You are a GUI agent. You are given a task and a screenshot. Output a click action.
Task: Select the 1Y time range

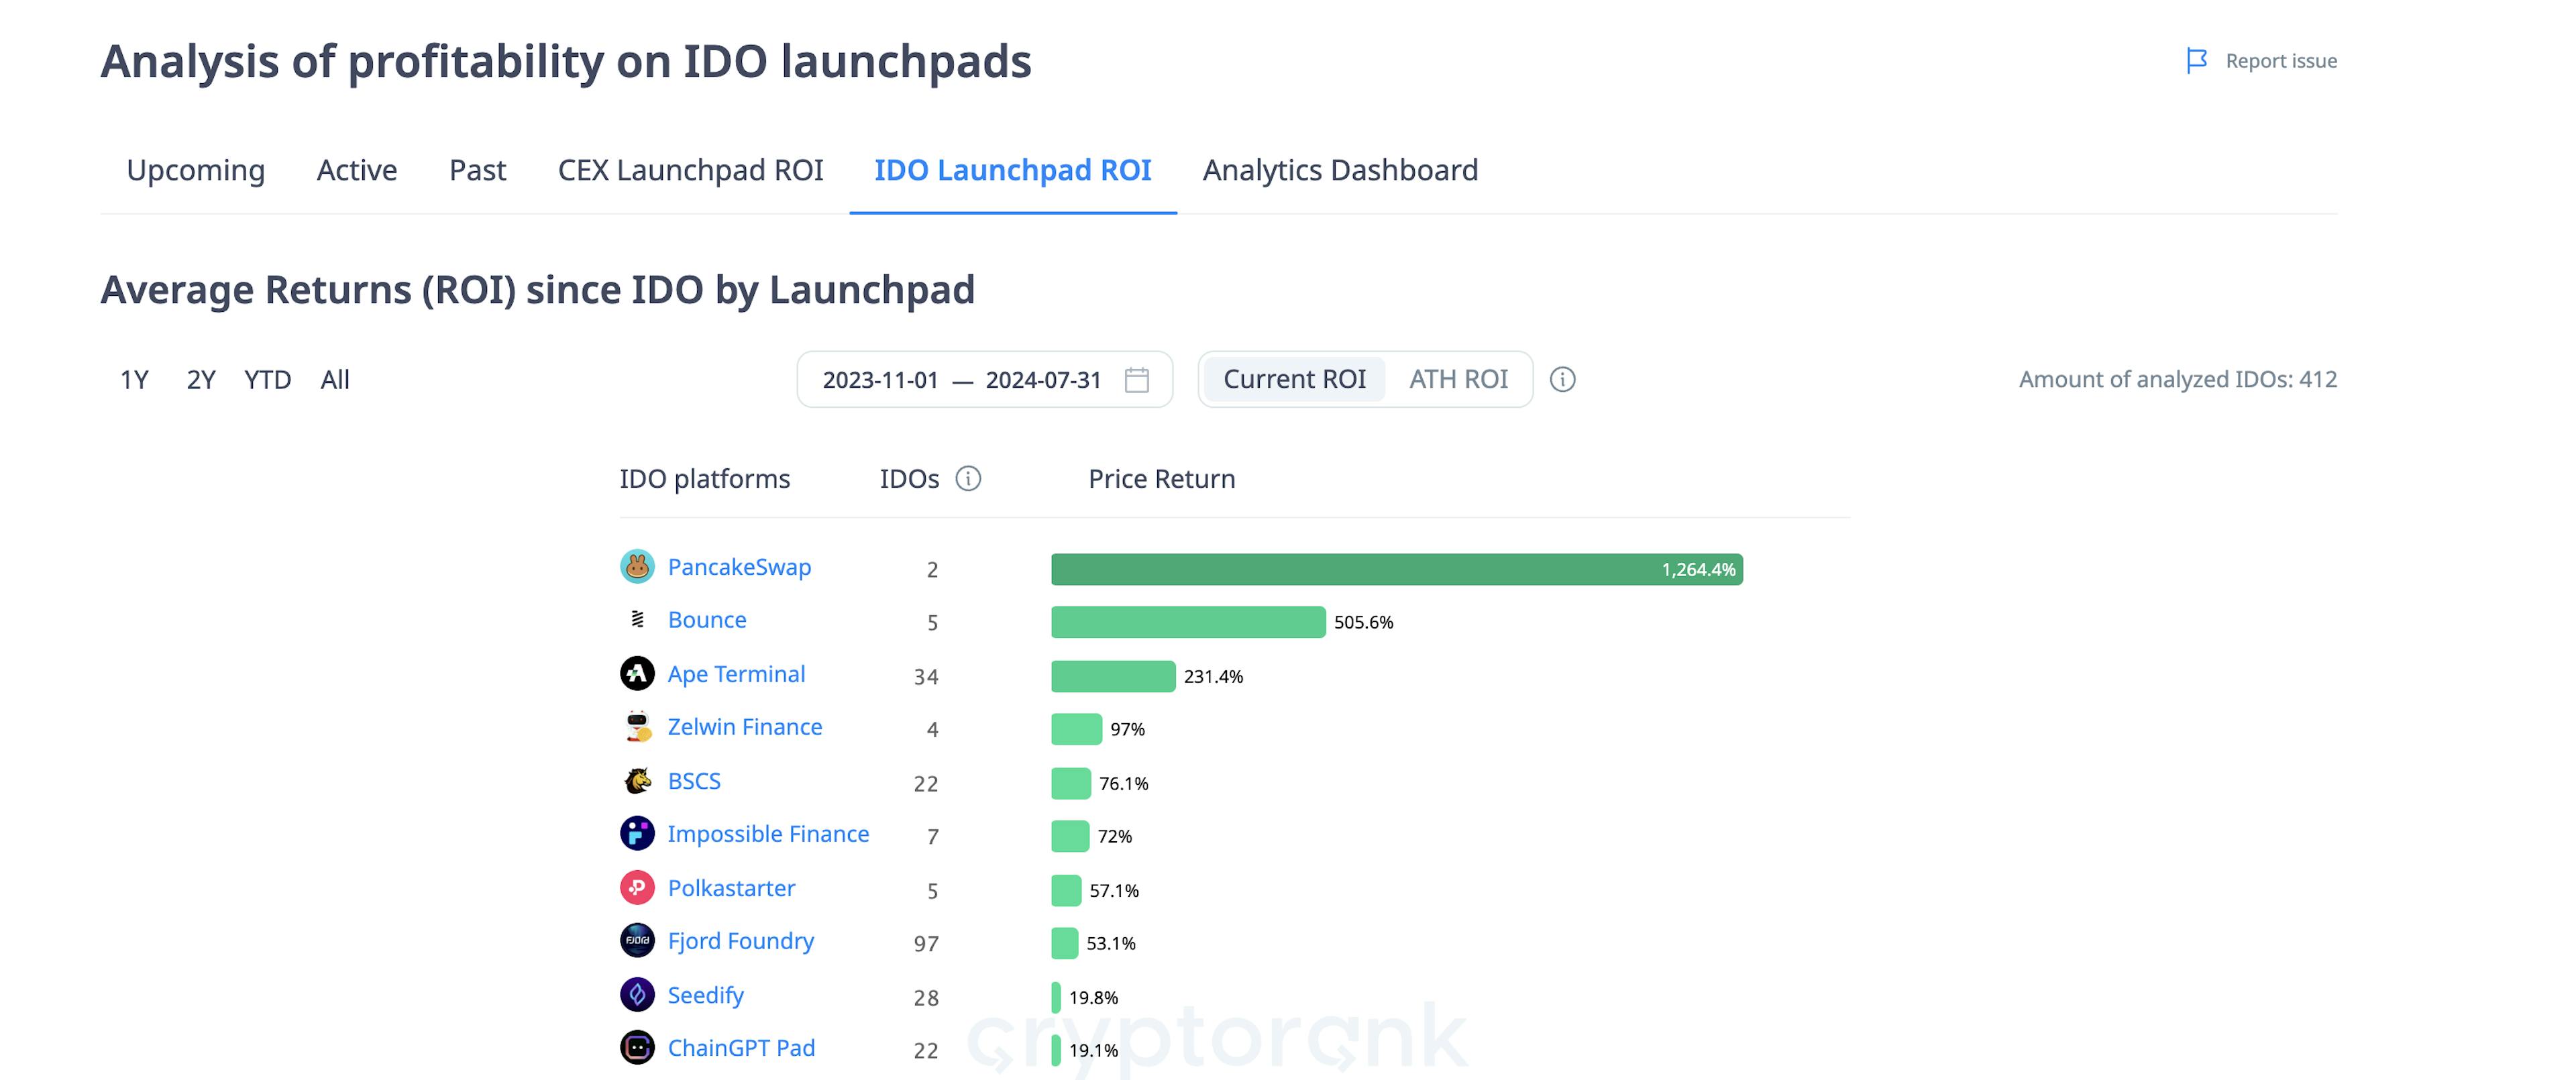tap(134, 380)
